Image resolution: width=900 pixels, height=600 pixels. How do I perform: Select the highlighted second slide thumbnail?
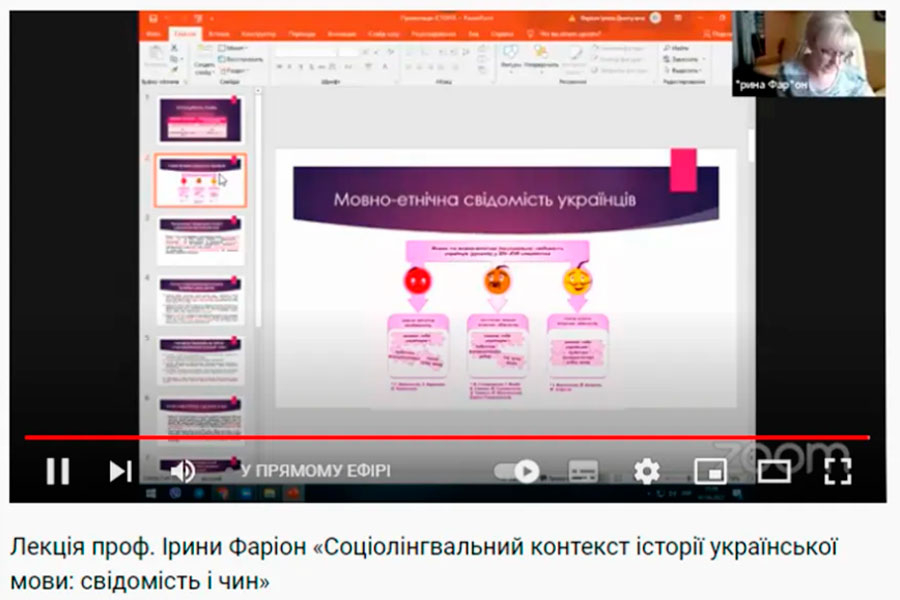(200, 180)
